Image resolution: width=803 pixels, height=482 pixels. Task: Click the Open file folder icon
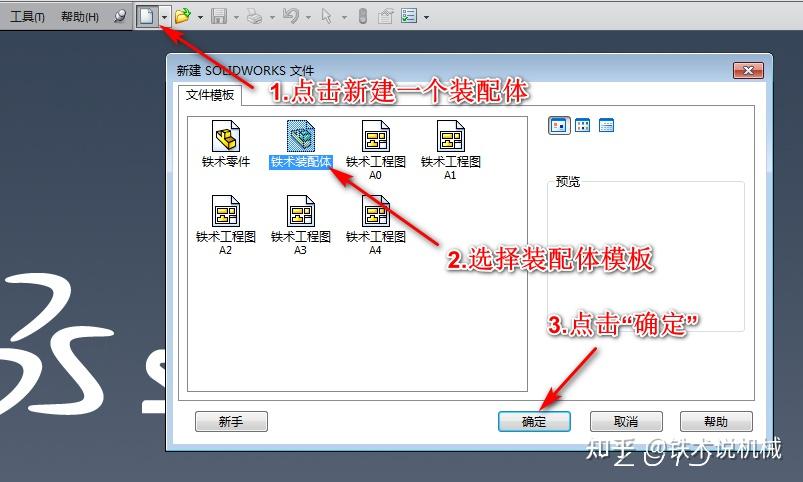click(182, 16)
